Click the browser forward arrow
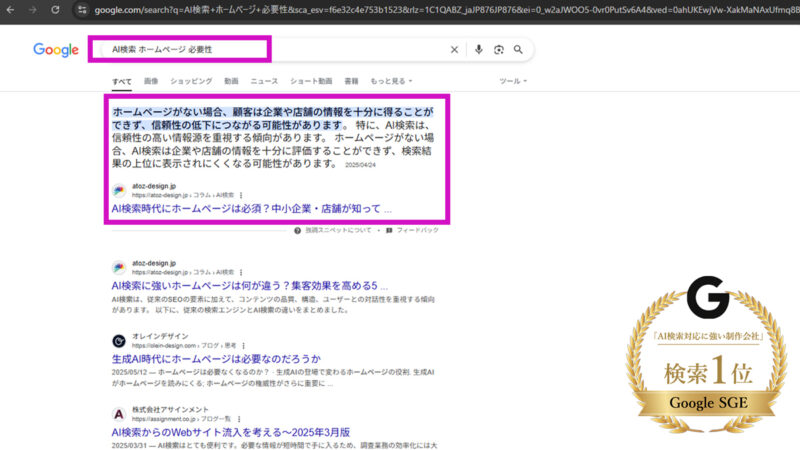 33,10
